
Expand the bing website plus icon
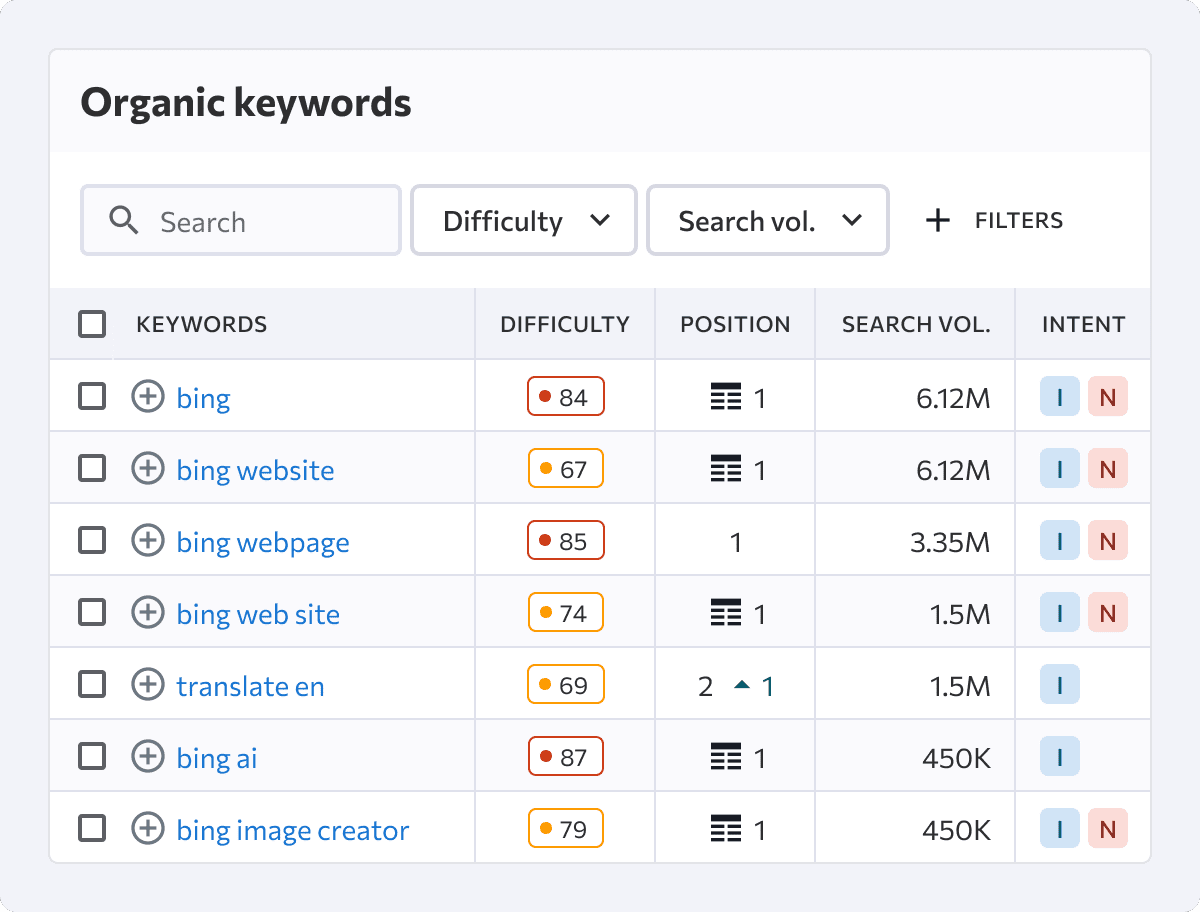point(148,469)
